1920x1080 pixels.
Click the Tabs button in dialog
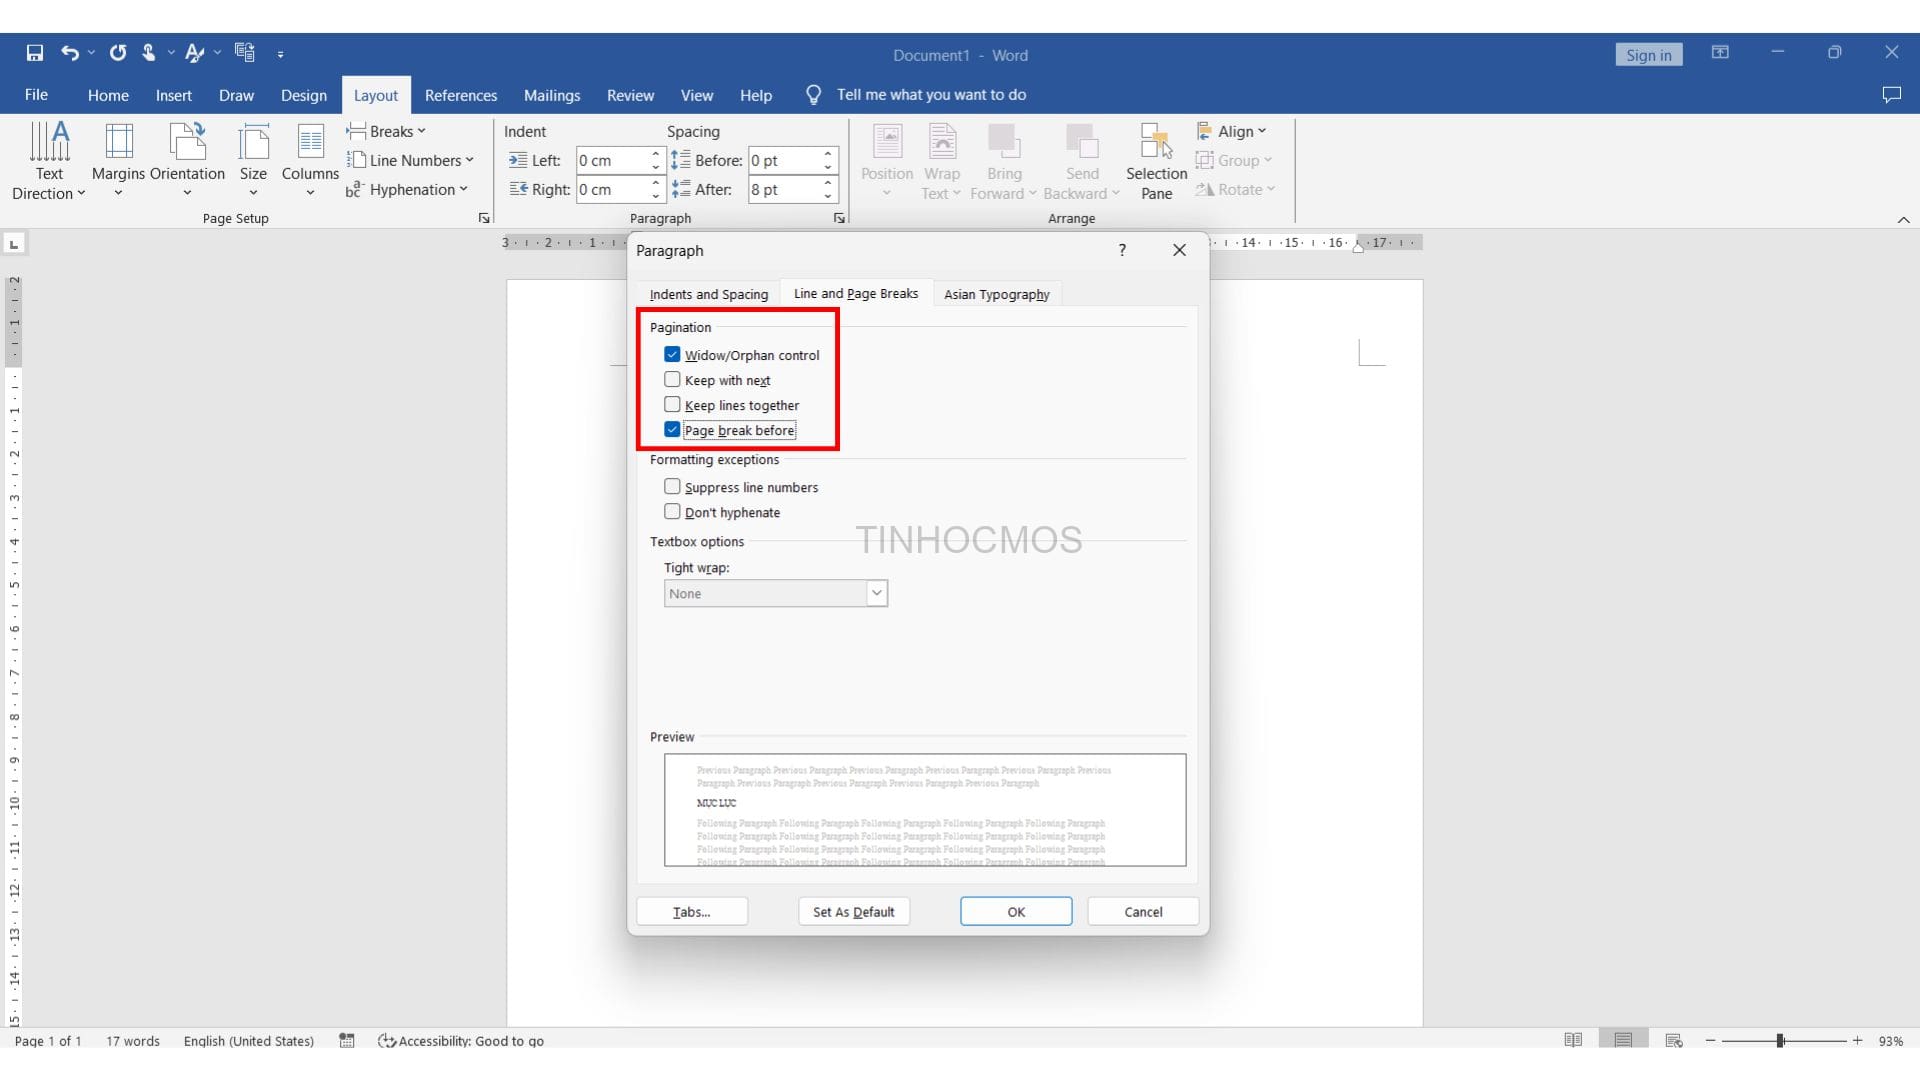pos(691,911)
